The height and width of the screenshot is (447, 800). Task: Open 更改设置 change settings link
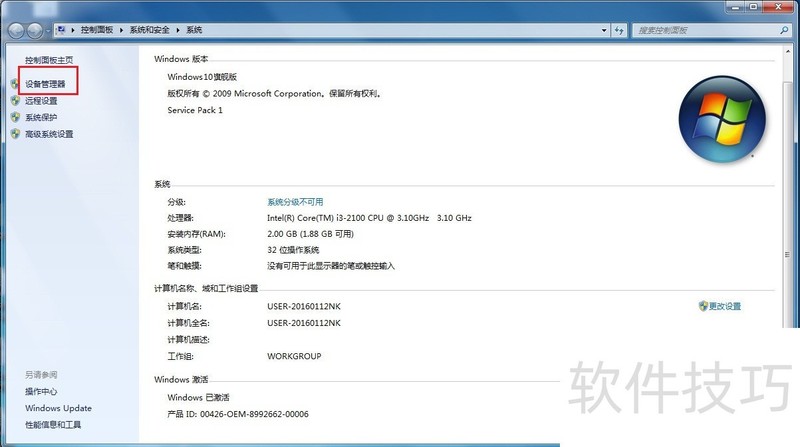click(725, 306)
